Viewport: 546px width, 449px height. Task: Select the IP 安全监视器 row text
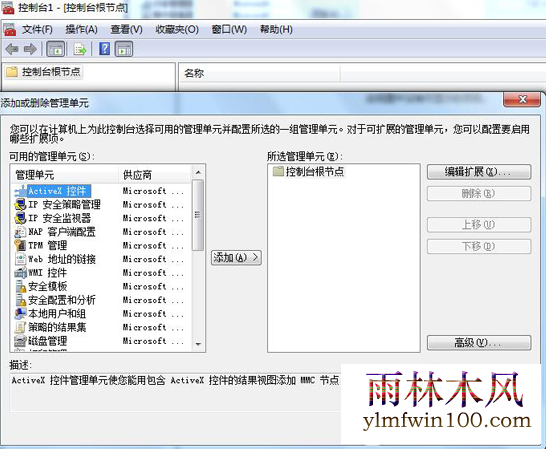[x=60, y=218]
